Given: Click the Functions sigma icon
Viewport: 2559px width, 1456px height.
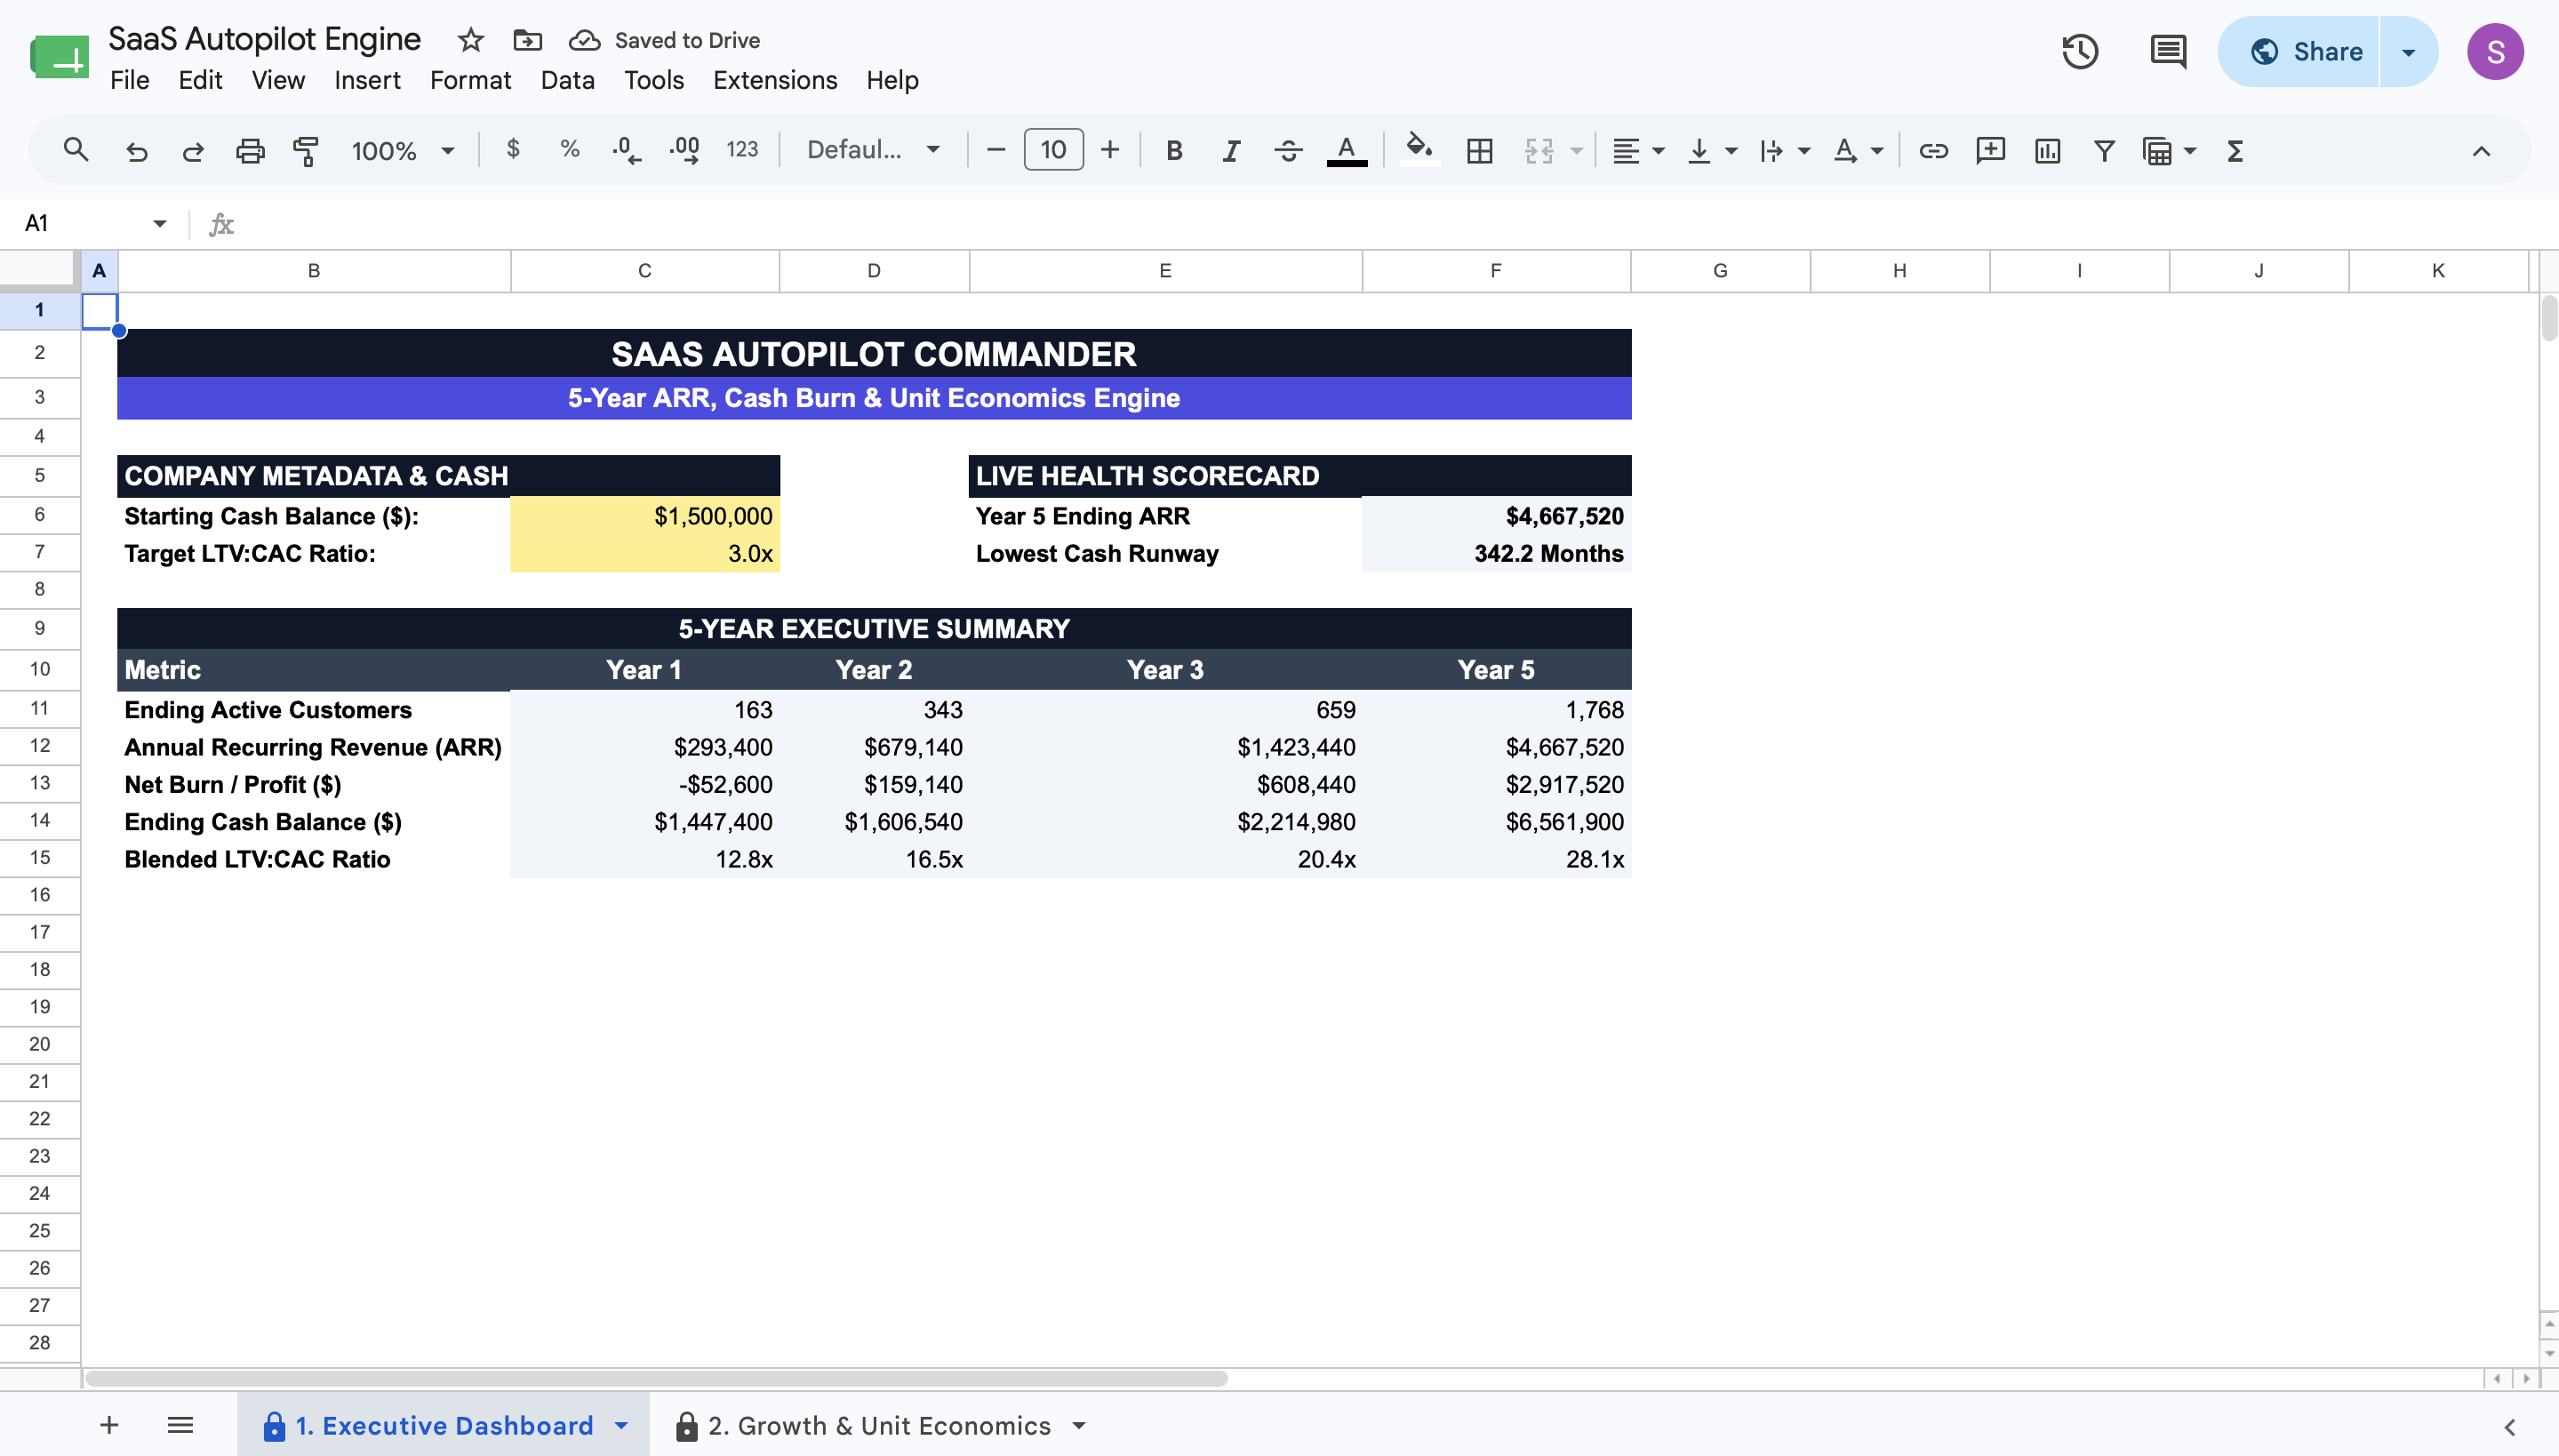Looking at the screenshot, I should coord(2236,150).
